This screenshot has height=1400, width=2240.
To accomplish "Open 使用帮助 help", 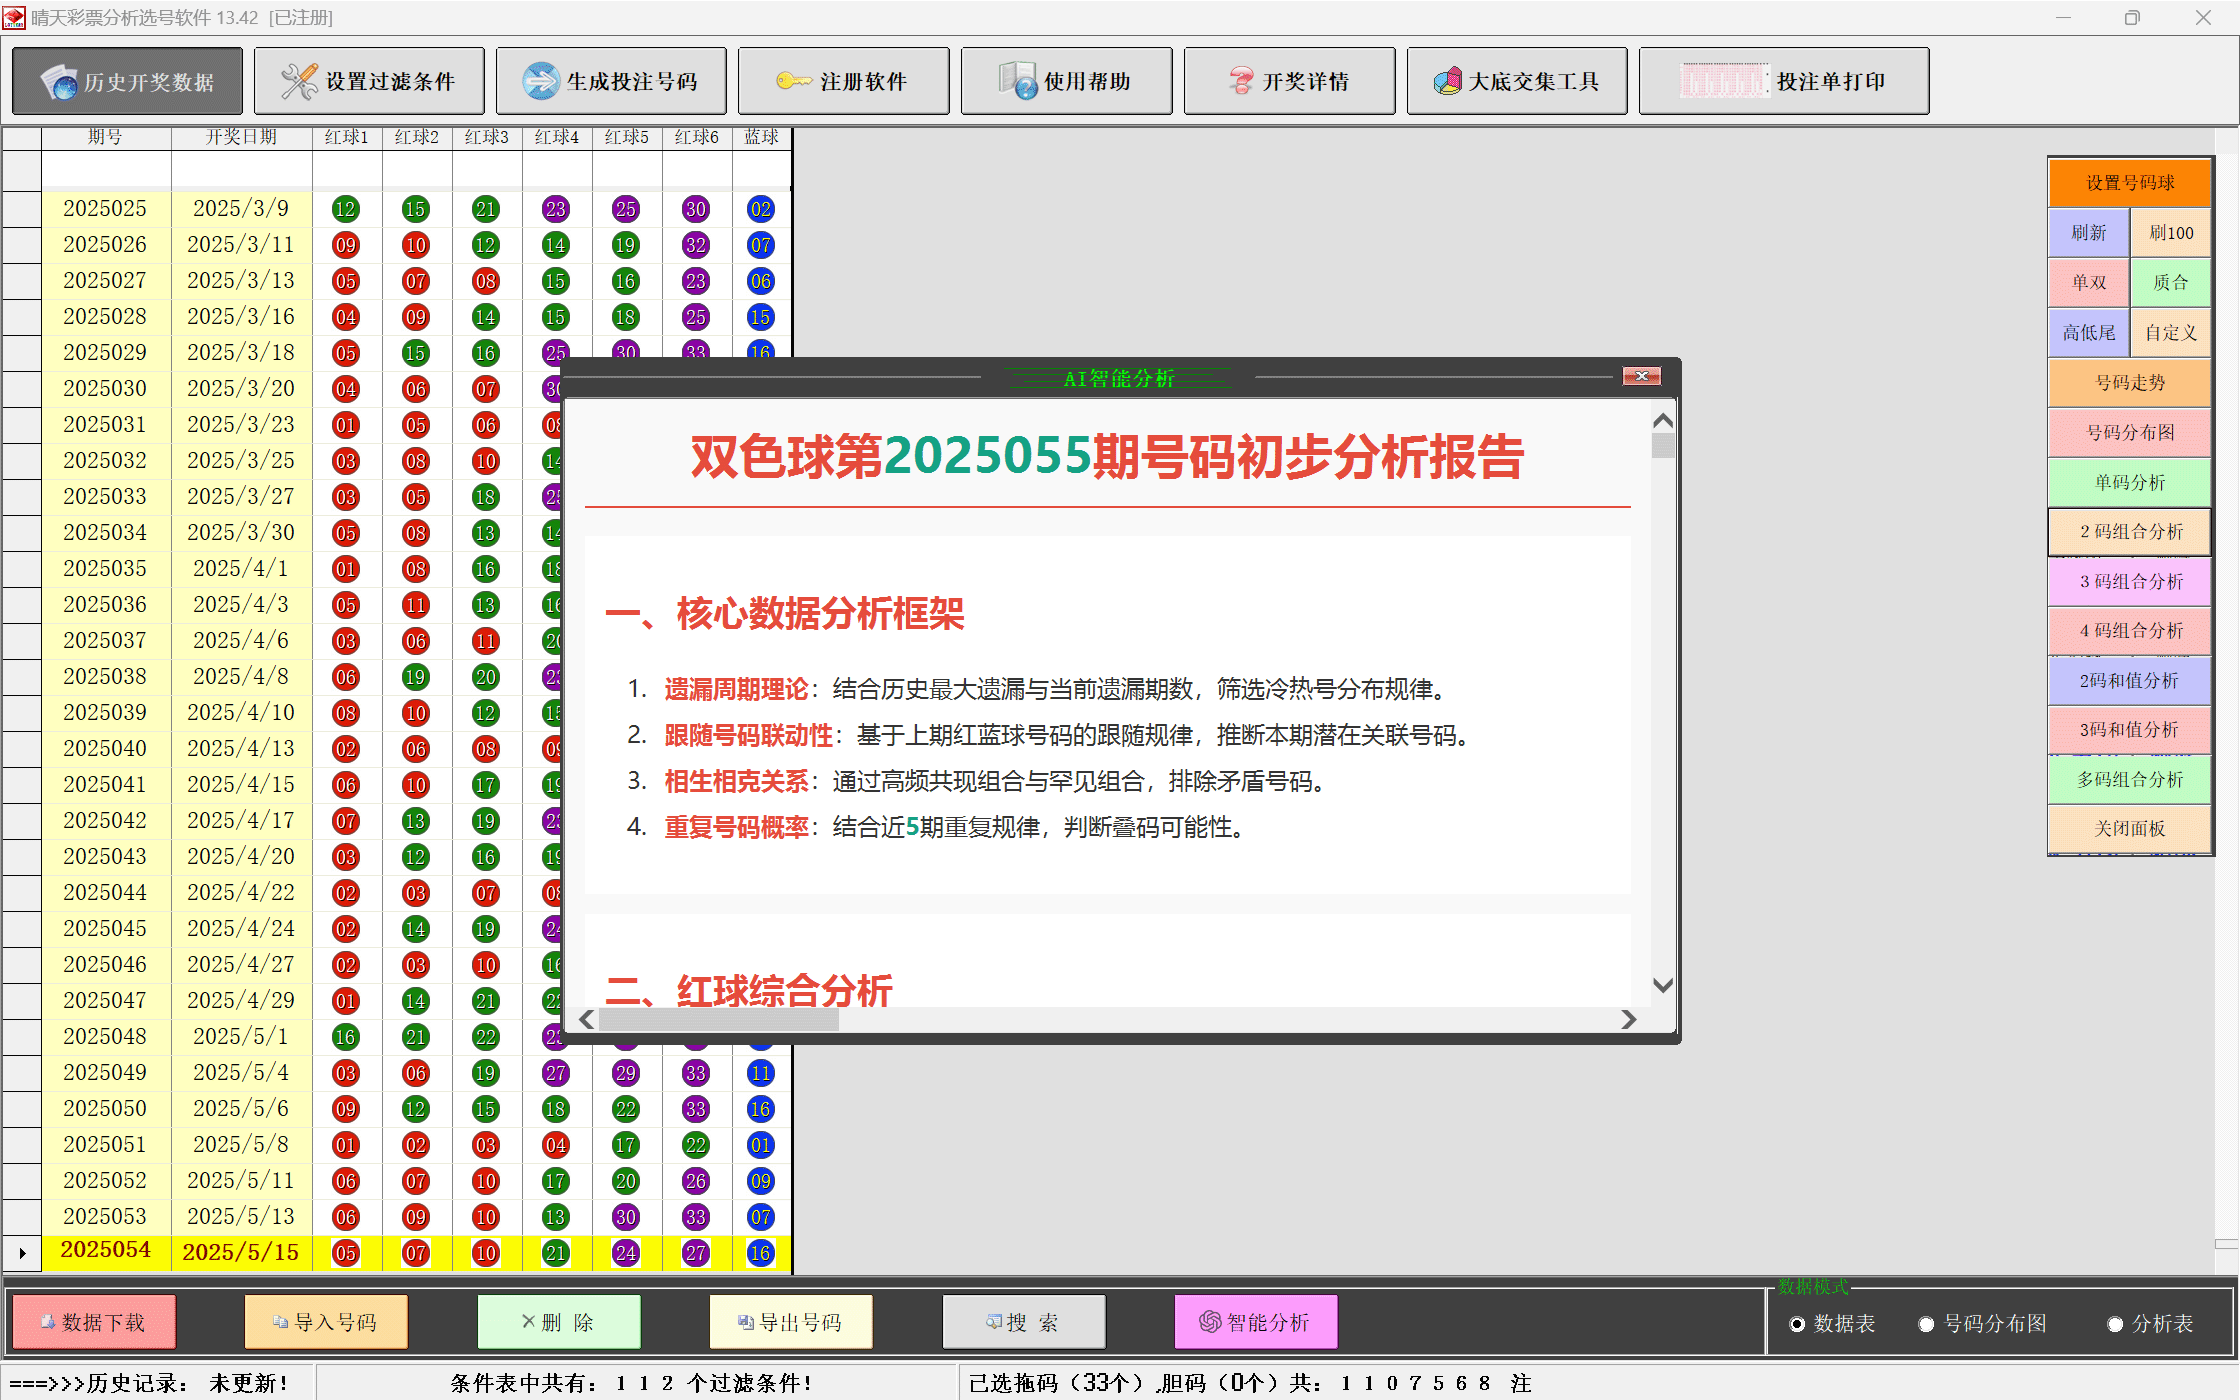I will pos(1065,80).
